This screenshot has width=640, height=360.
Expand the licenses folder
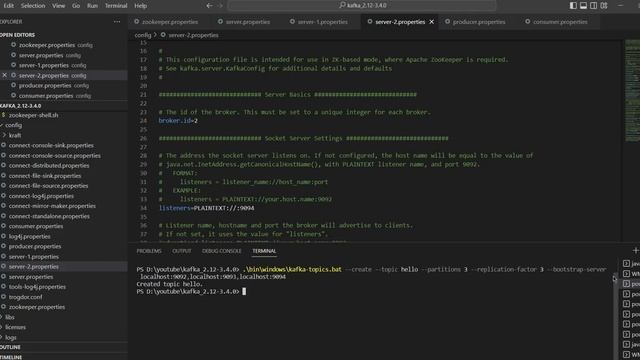[15, 327]
